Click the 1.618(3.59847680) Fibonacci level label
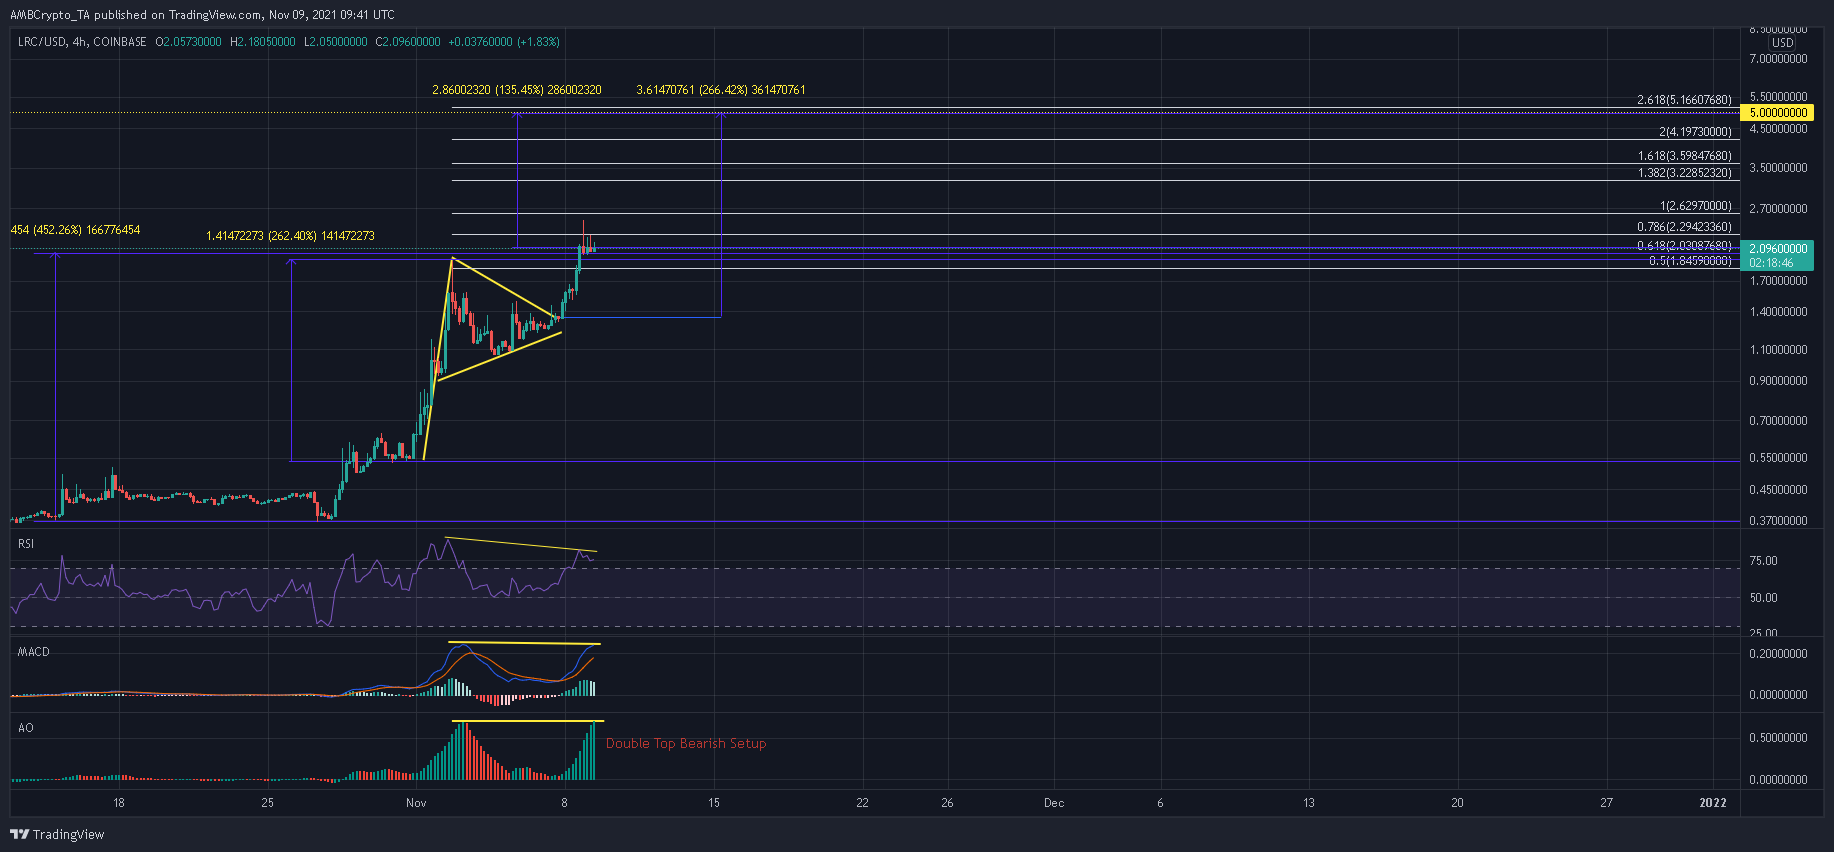 [1684, 156]
